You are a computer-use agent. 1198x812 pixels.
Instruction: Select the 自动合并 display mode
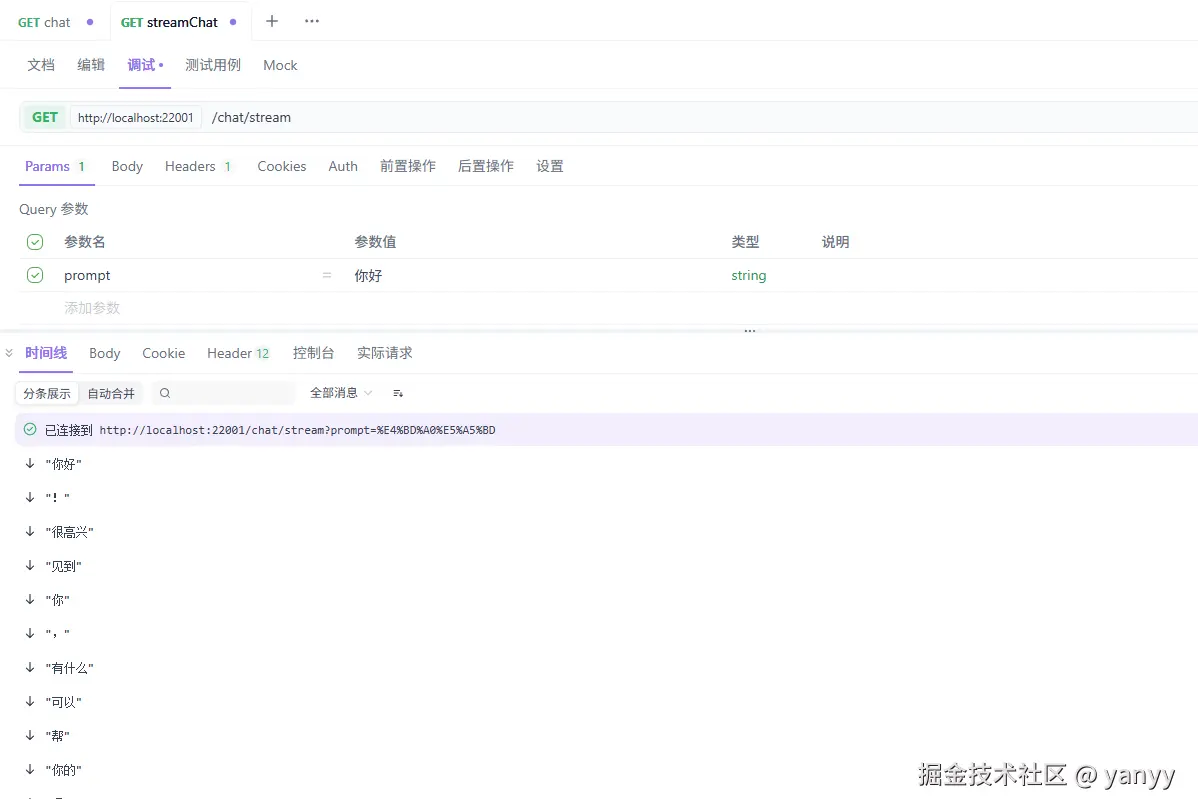pyautogui.click(x=111, y=393)
